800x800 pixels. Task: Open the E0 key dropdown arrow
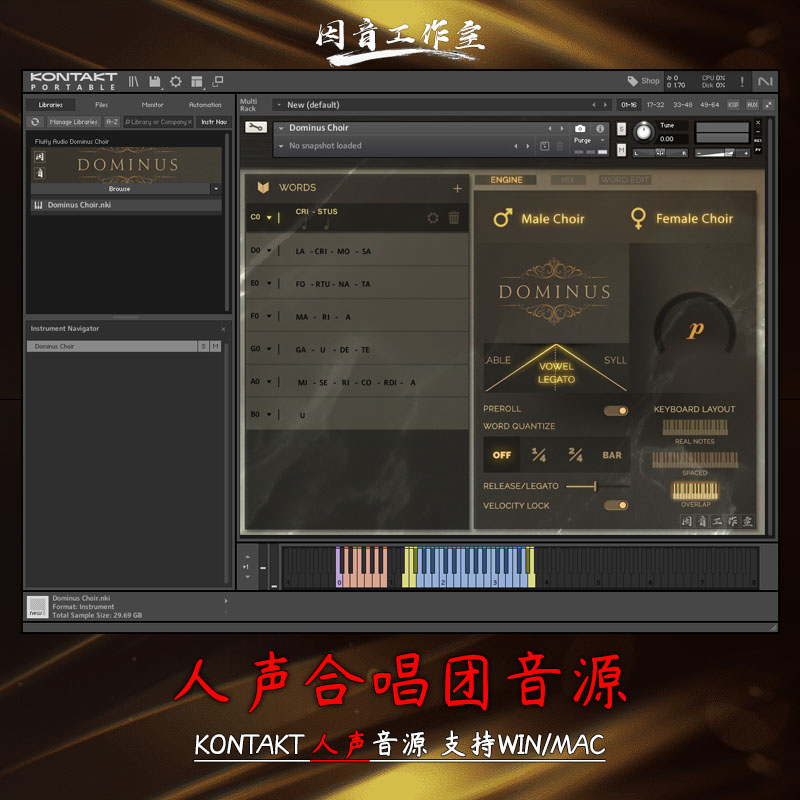[x=269, y=283]
